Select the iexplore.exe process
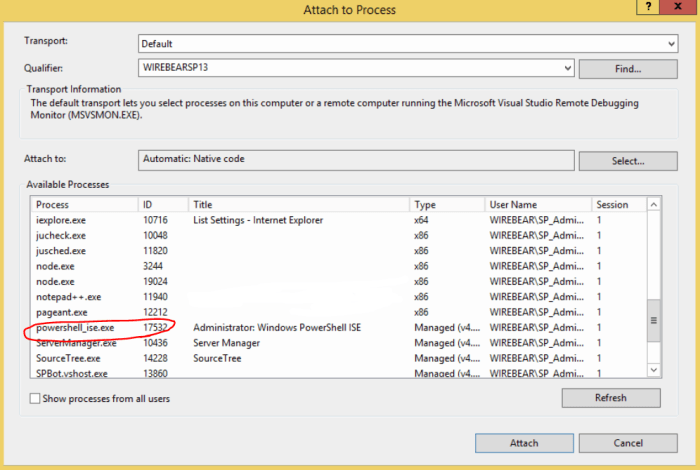 [x=61, y=219]
